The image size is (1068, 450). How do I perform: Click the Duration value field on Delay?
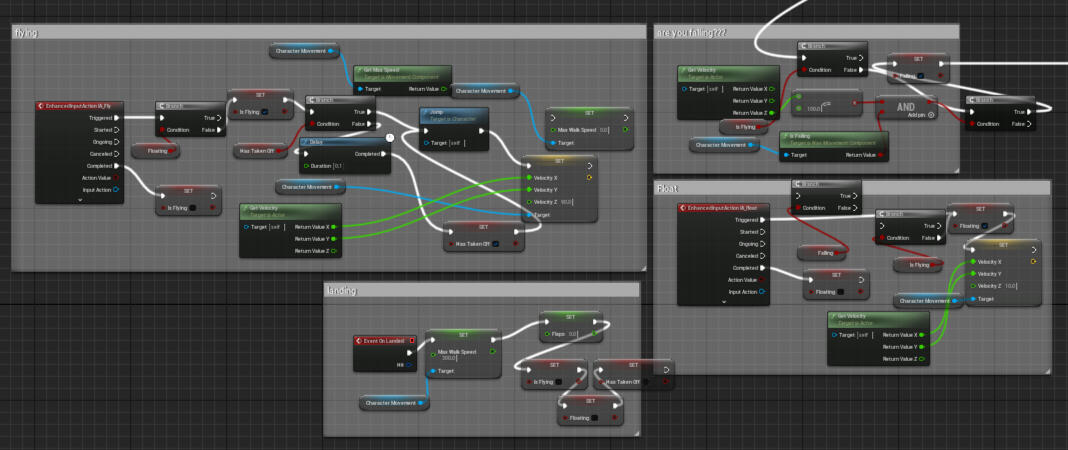click(338, 166)
